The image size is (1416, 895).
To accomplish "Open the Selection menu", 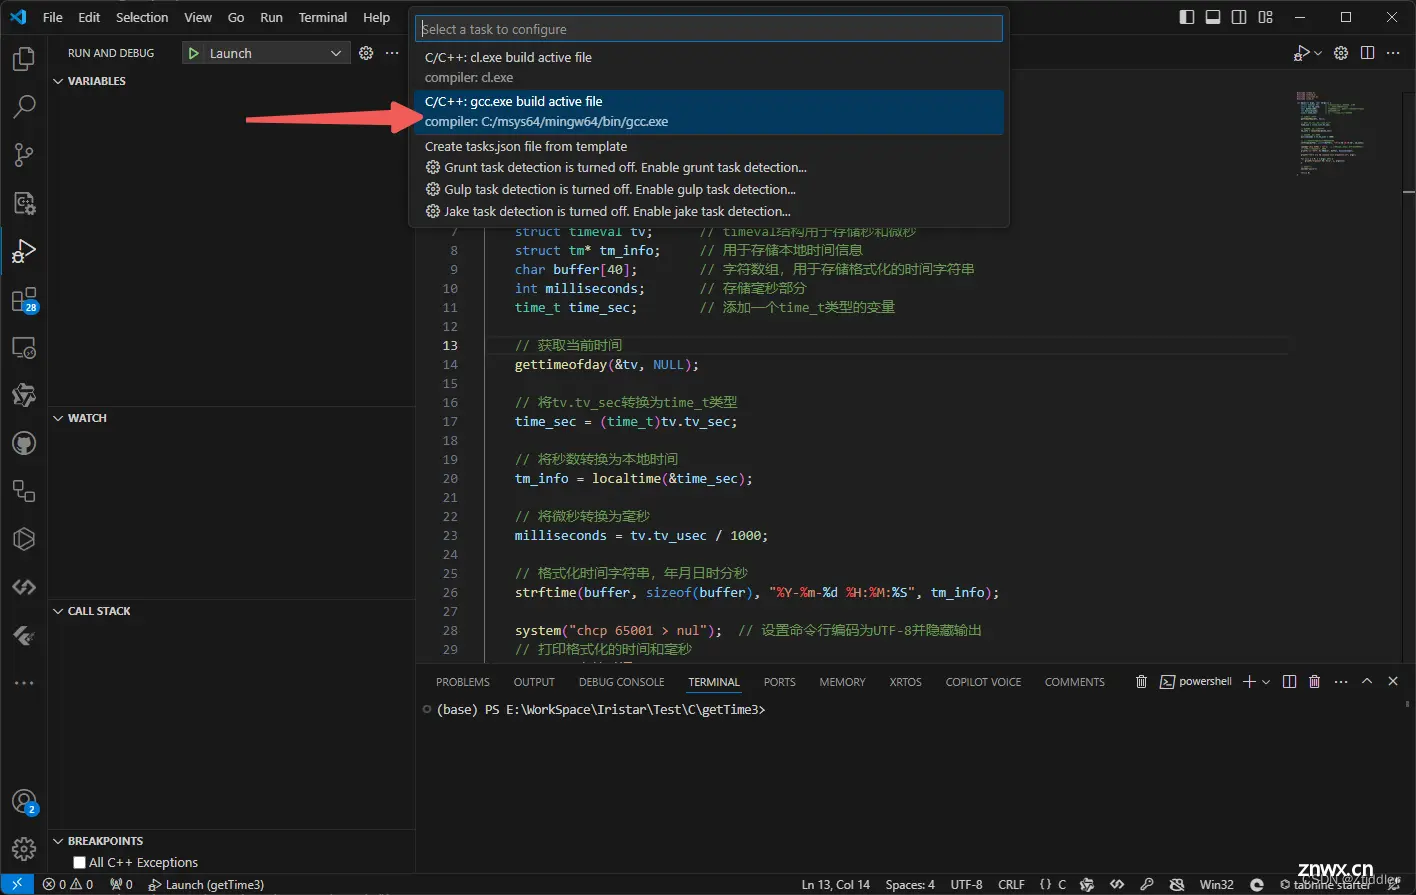I will [x=142, y=17].
